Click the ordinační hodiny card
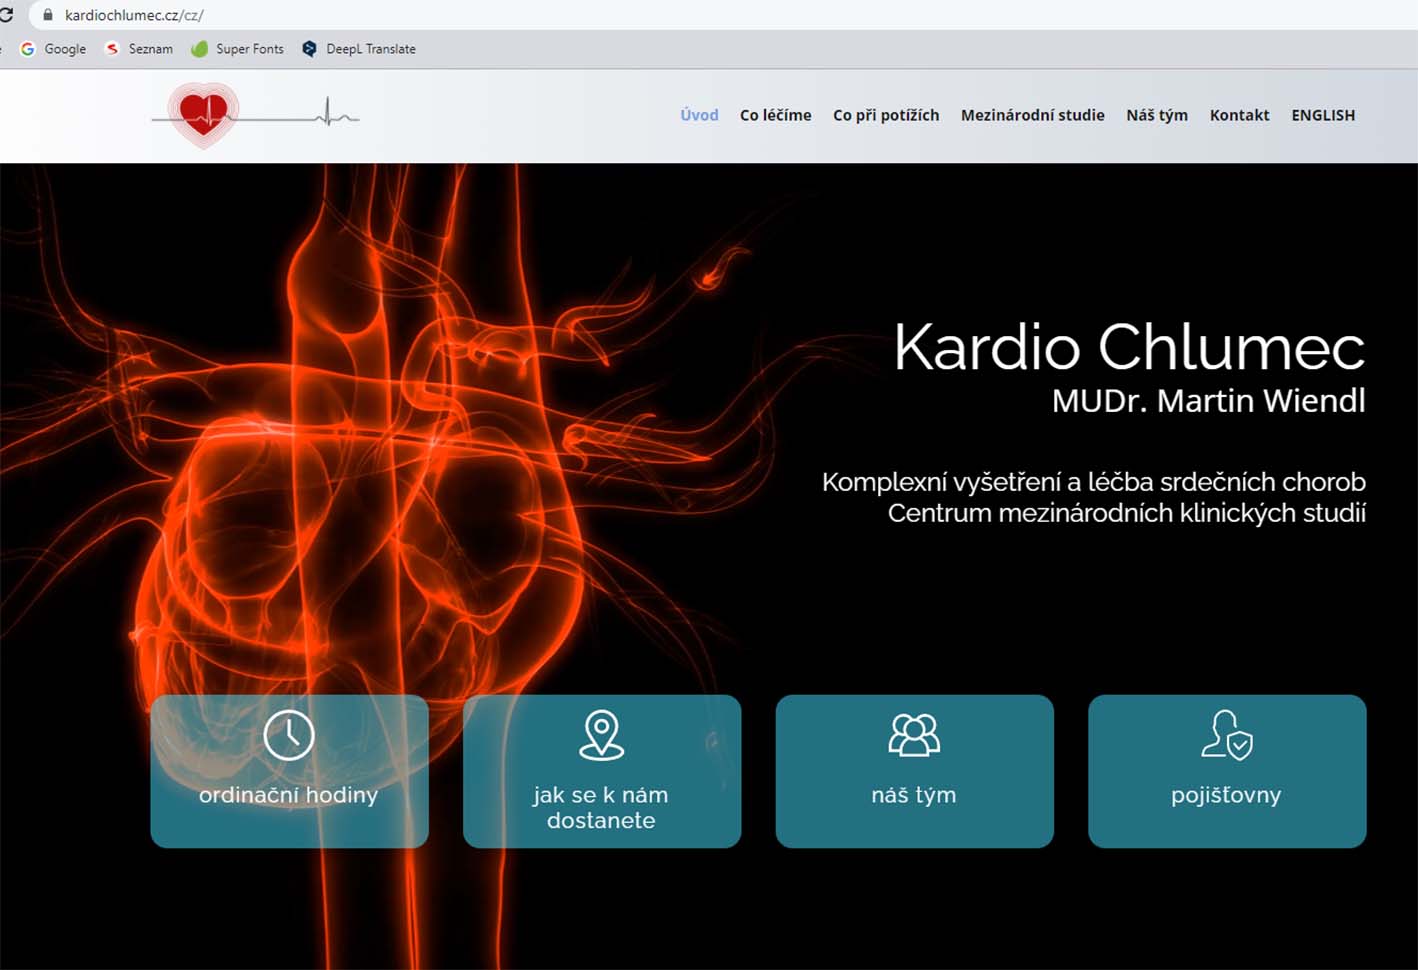 pos(289,771)
